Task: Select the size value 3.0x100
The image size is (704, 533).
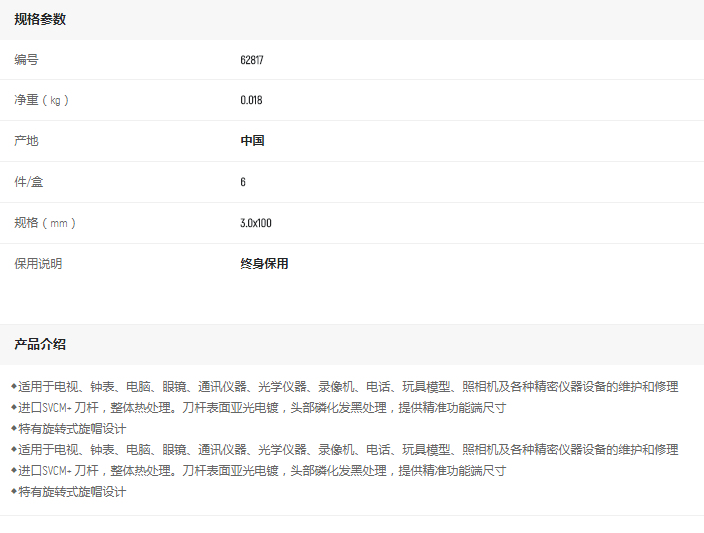Action: pyautogui.click(x=256, y=223)
